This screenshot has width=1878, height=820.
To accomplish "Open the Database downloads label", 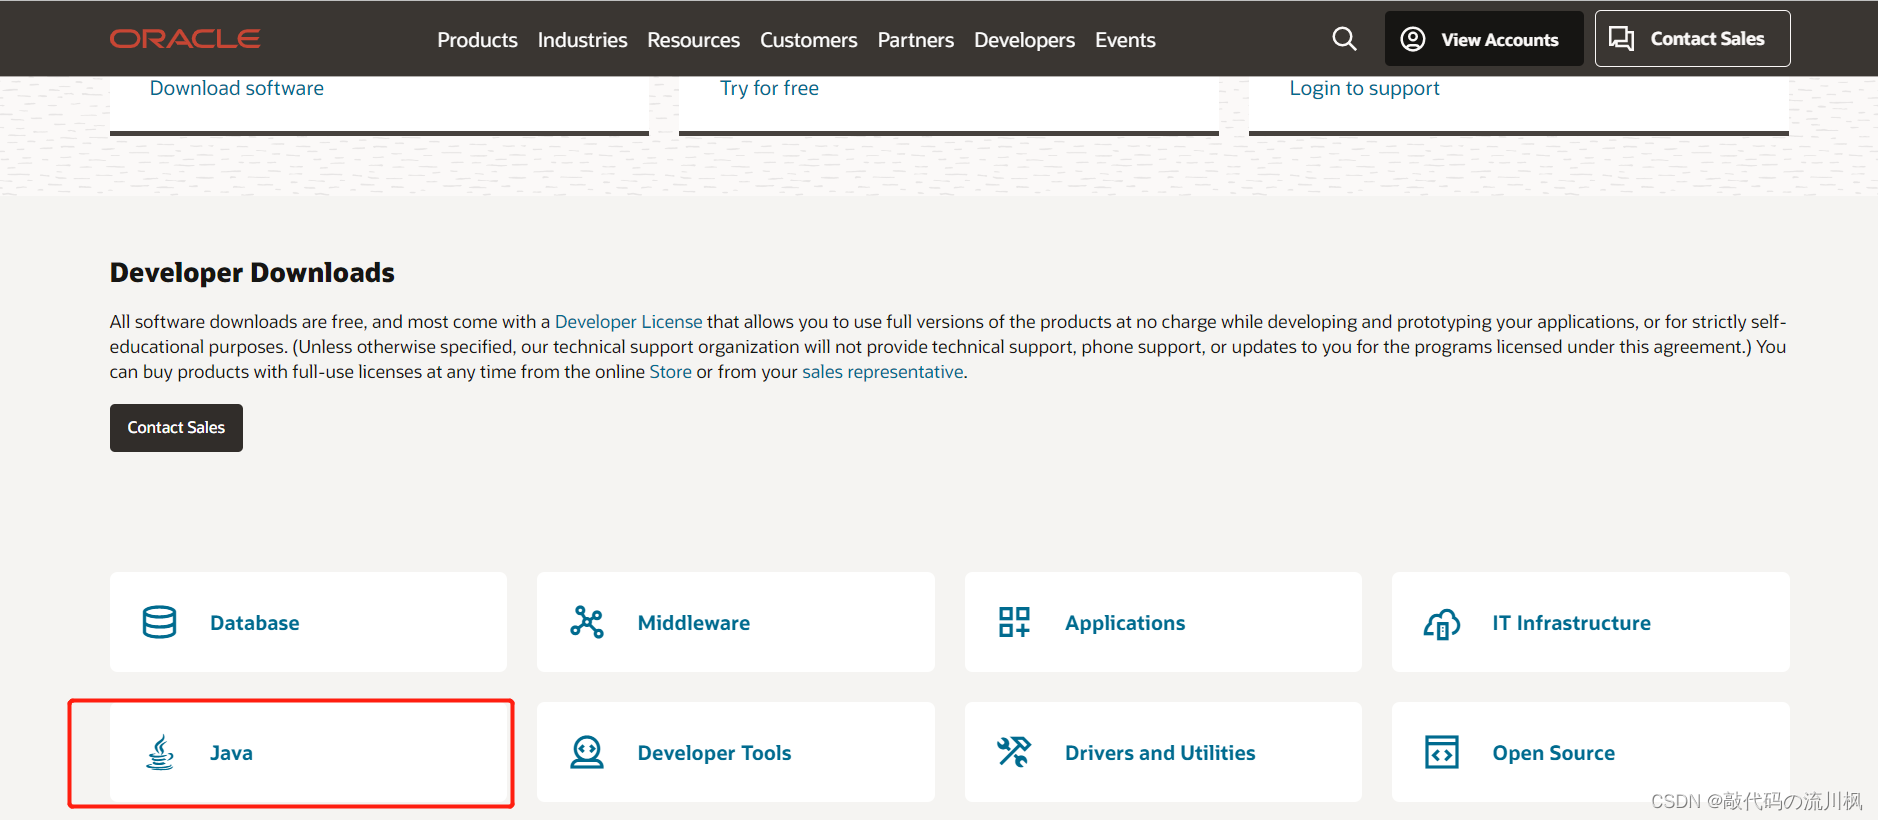I will 254,623.
